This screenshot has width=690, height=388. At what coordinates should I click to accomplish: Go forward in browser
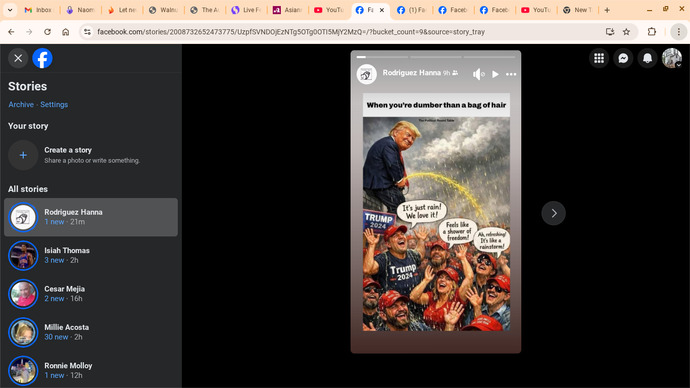pos(29,32)
